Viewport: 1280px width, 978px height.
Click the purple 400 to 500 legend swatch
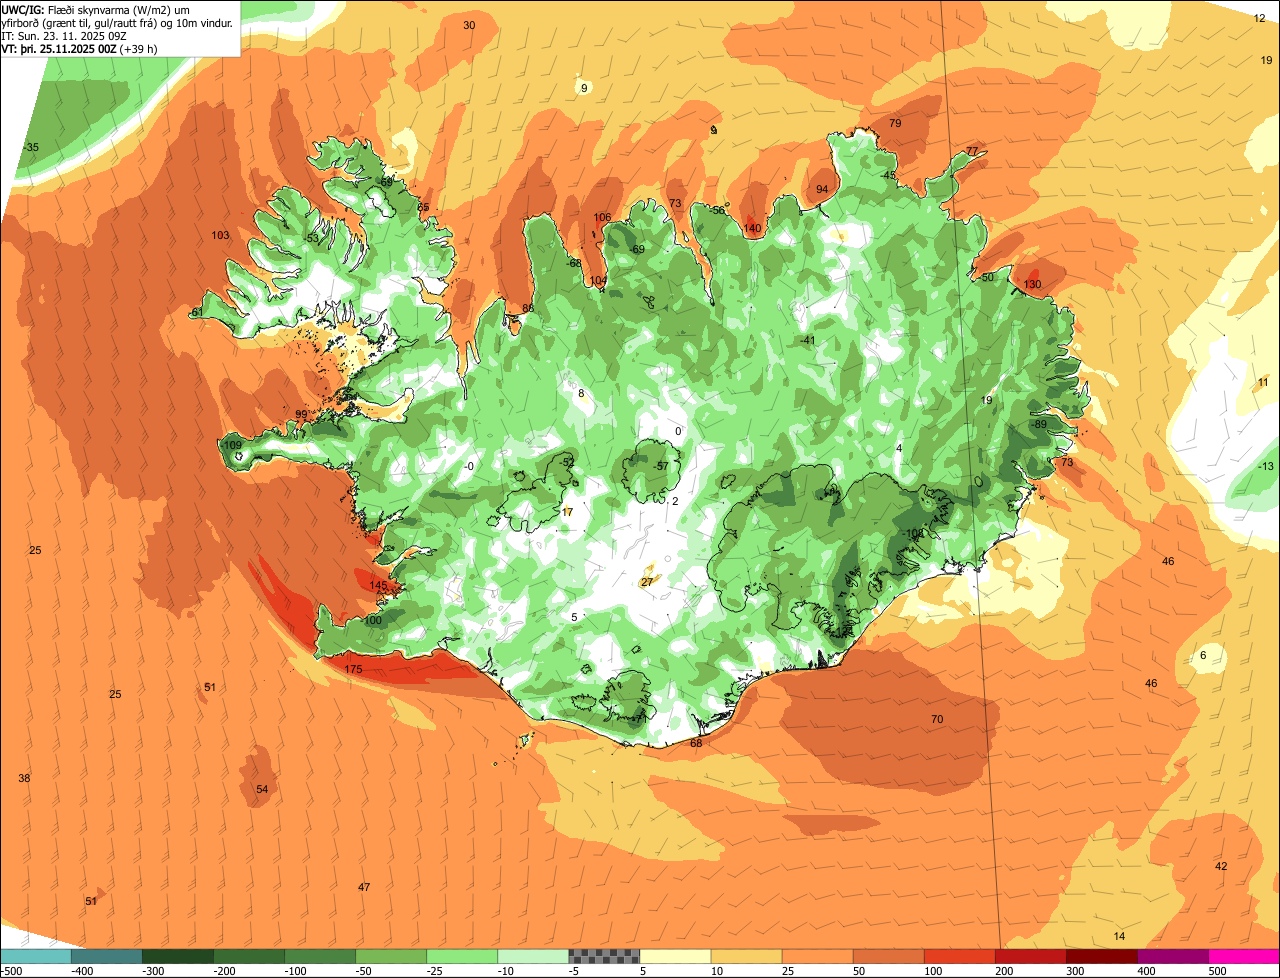[1172, 956]
